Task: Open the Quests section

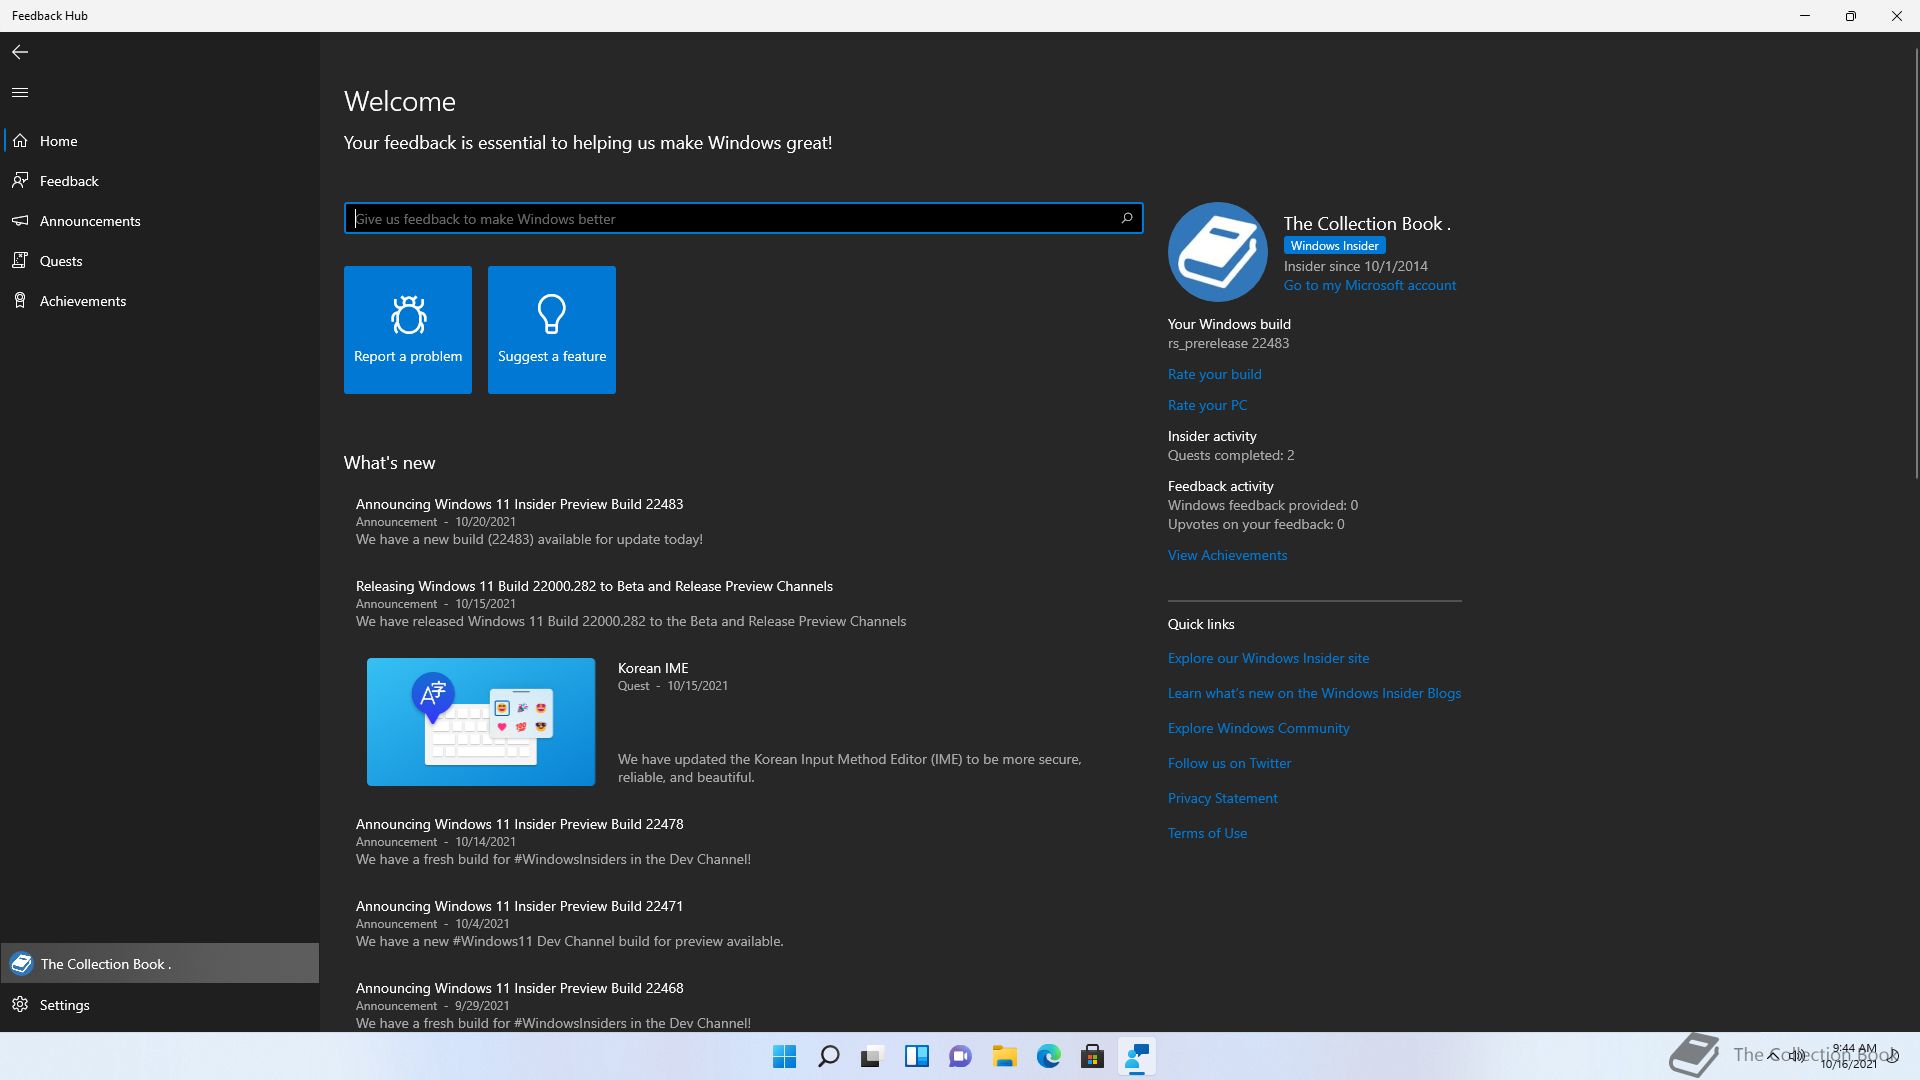Action: [160, 261]
